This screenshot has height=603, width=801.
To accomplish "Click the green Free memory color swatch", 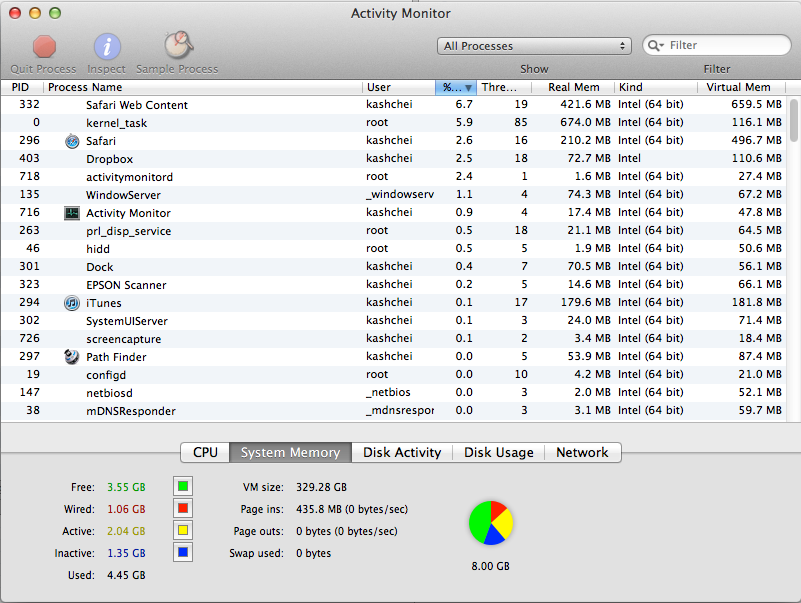I will [183, 486].
